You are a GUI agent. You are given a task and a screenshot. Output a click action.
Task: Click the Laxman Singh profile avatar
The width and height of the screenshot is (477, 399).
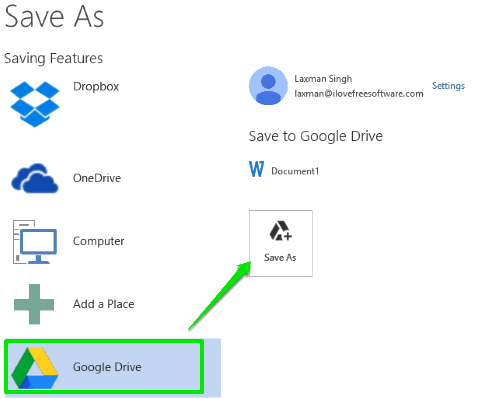(268, 86)
